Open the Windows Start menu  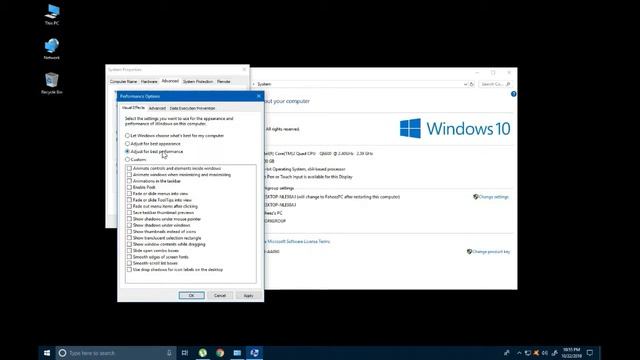point(47,353)
